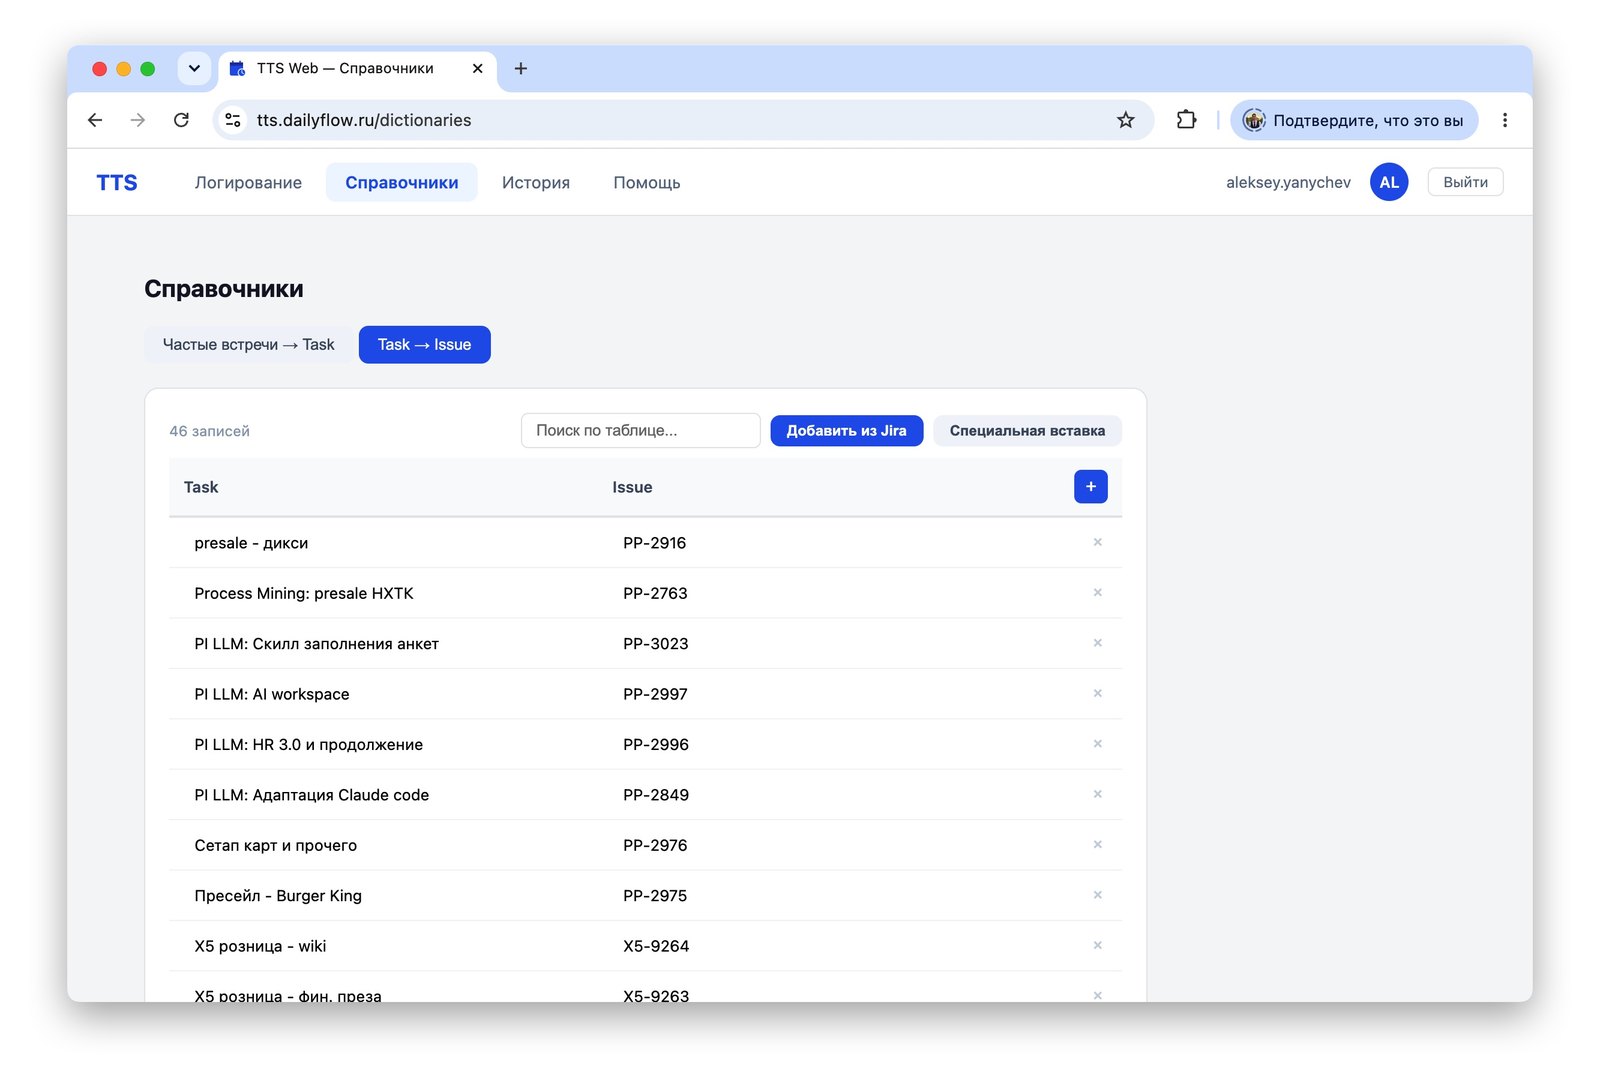Click Пресейл - Burger King task cell
This screenshot has width=1600, height=1092.
(x=278, y=896)
